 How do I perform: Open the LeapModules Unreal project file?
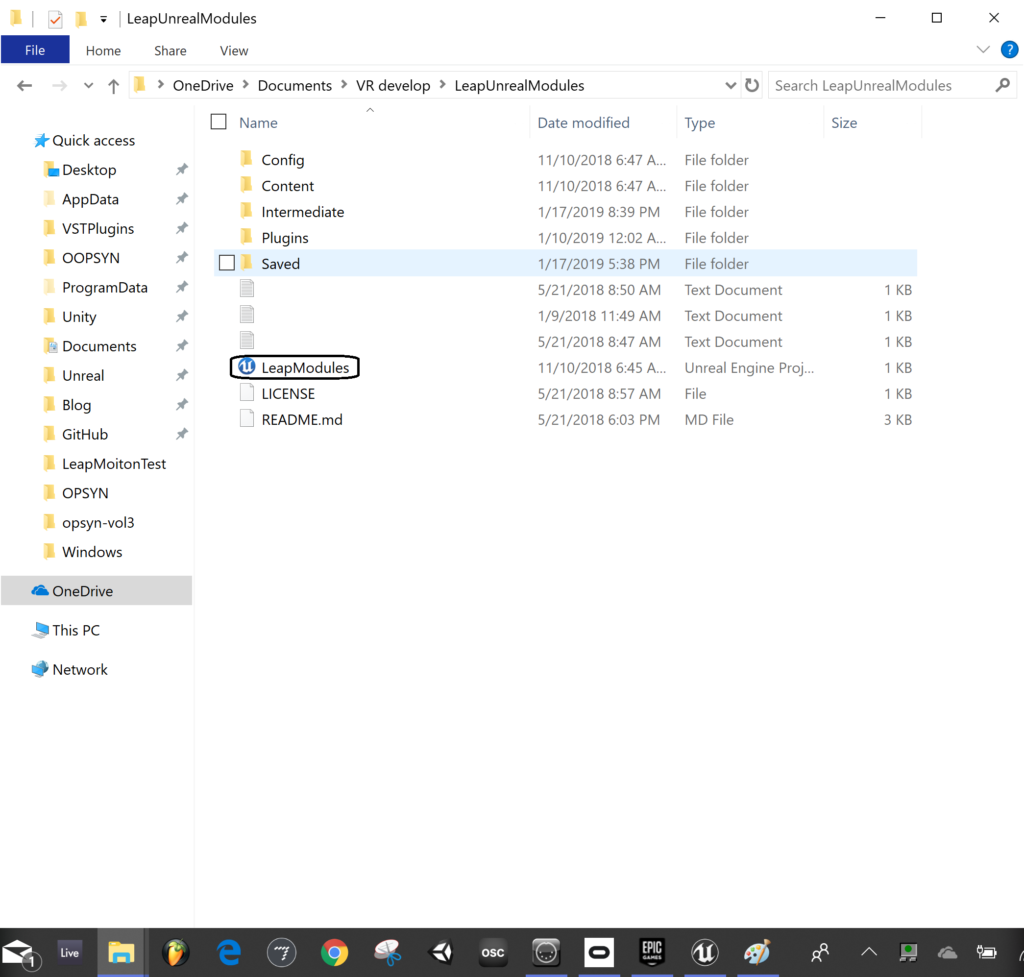(x=305, y=368)
